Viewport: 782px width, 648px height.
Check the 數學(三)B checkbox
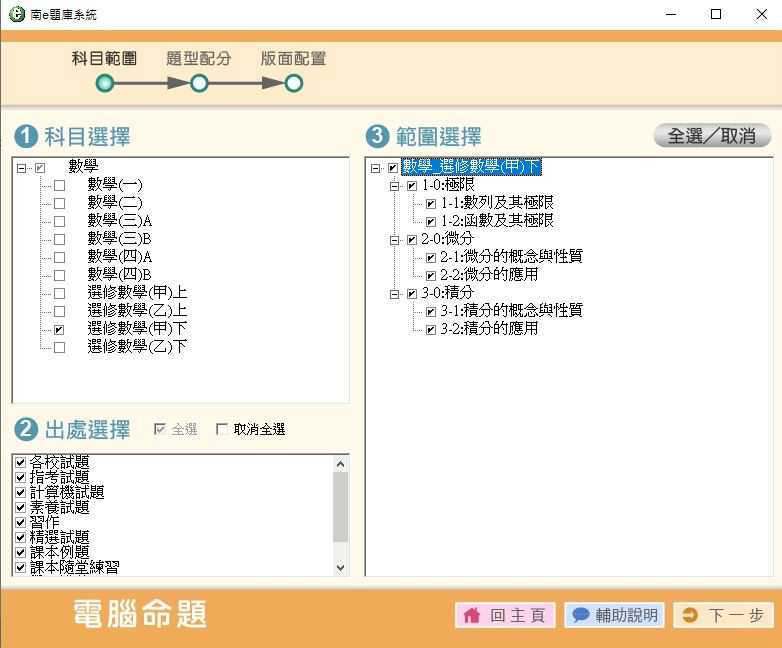point(59,239)
